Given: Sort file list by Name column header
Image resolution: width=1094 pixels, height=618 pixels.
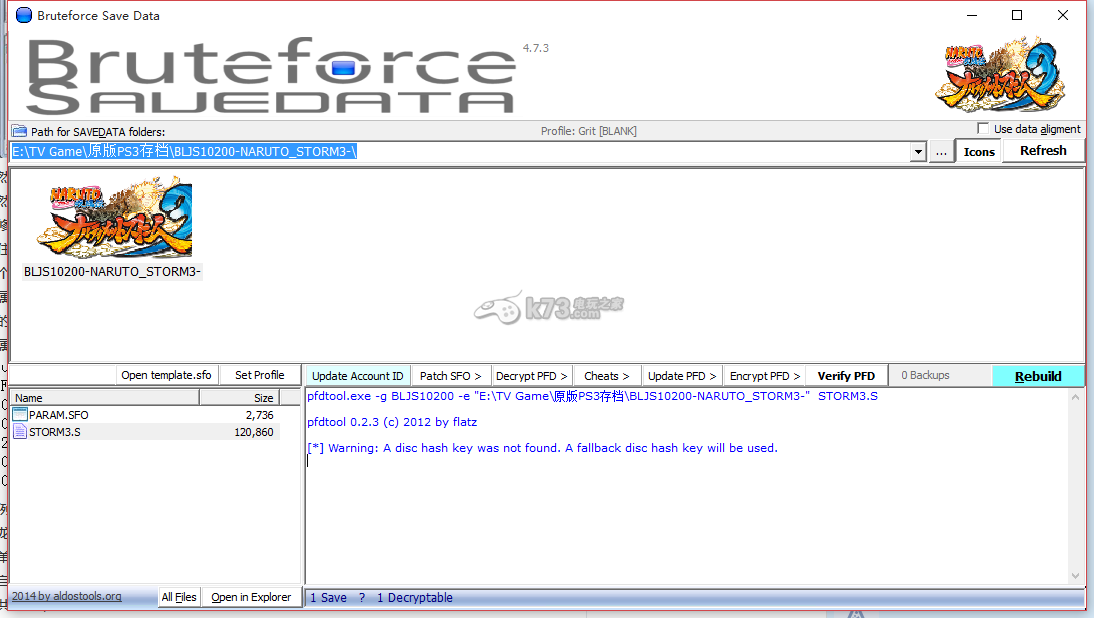Looking at the screenshot, I should pyautogui.click(x=105, y=398).
